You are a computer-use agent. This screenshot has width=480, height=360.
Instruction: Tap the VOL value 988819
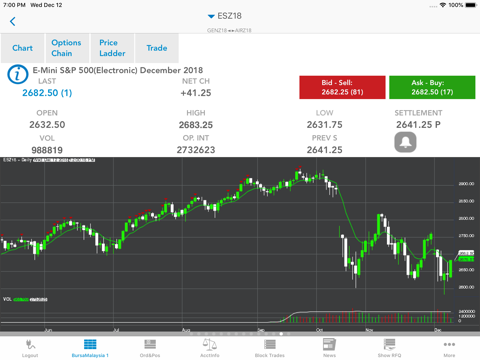click(x=47, y=150)
